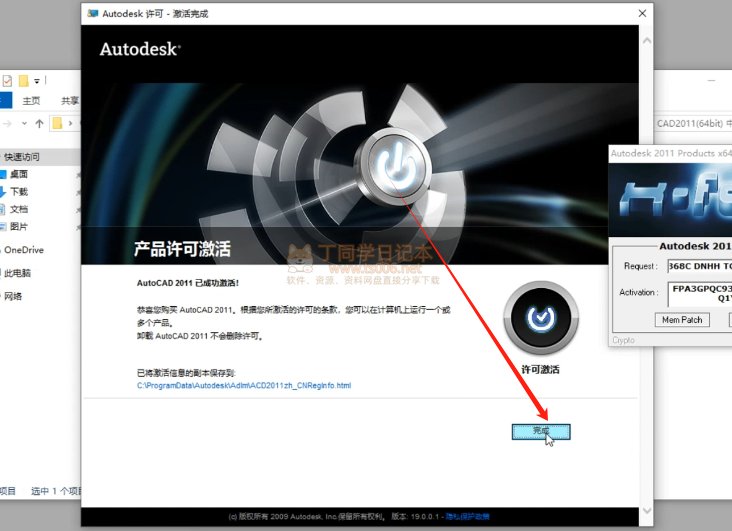
Task: Open the privacy policy link in footer
Action: [467, 516]
